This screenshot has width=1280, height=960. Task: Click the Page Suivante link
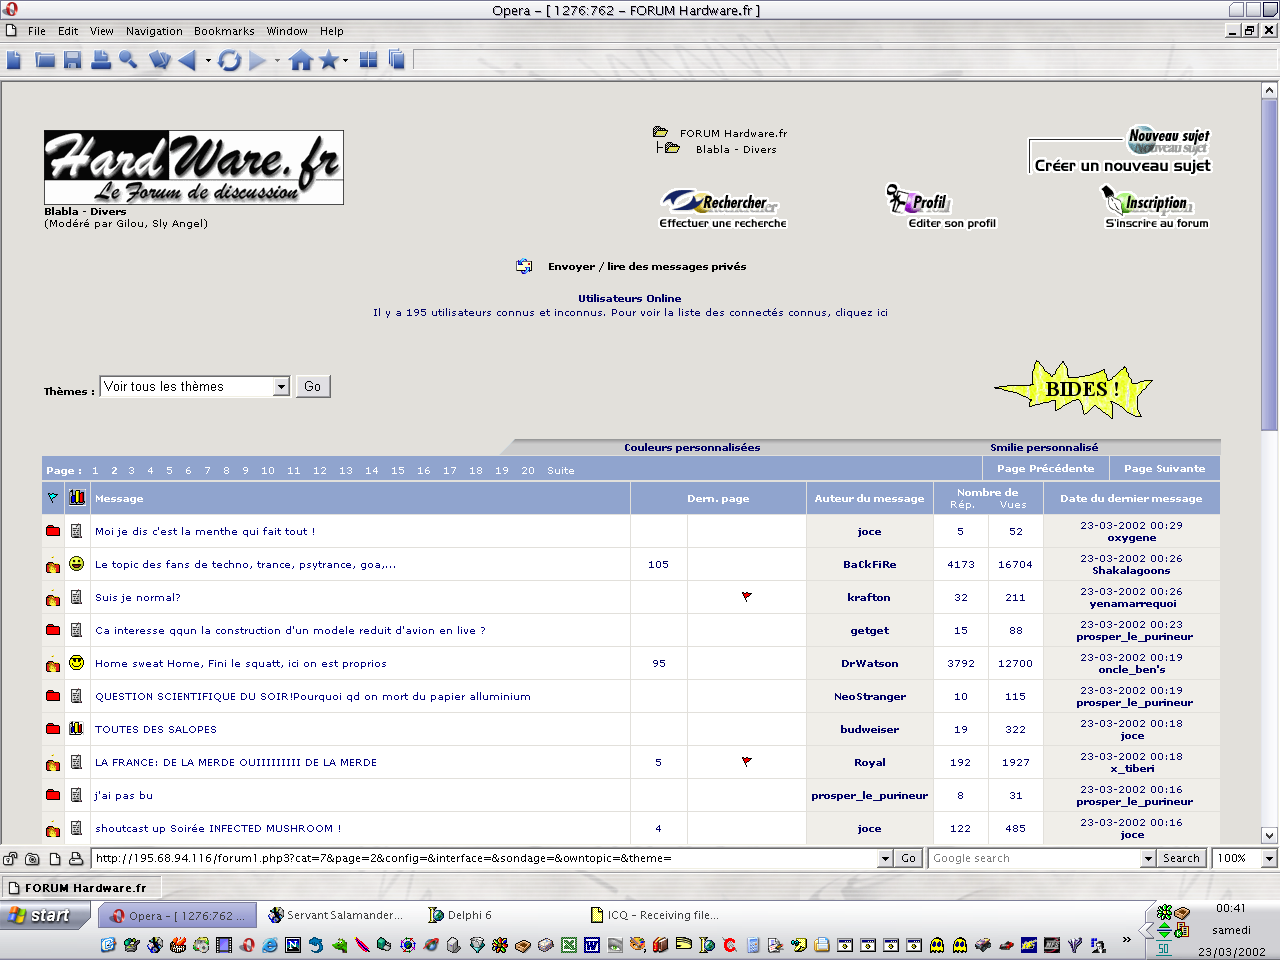(1164, 469)
